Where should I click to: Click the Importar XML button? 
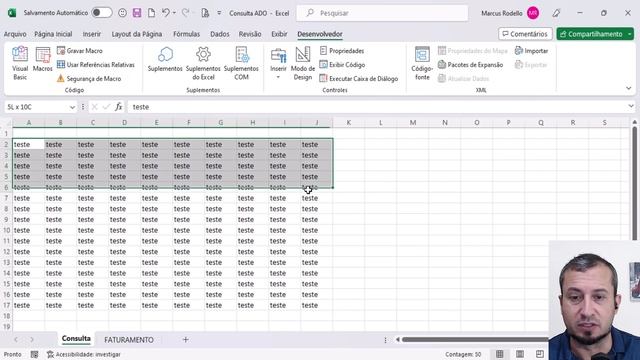pyautogui.click(x=531, y=51)
